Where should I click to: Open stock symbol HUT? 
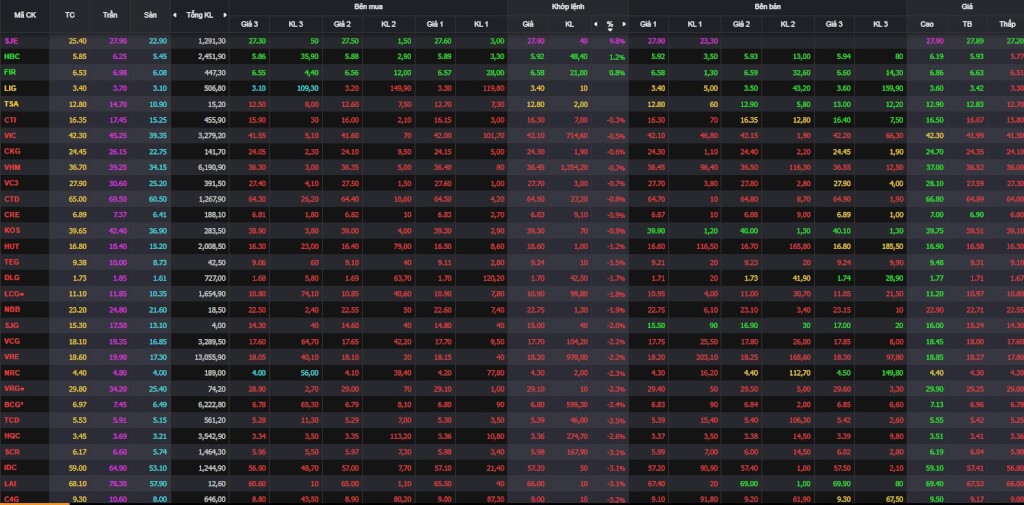[x=12, y=246]
